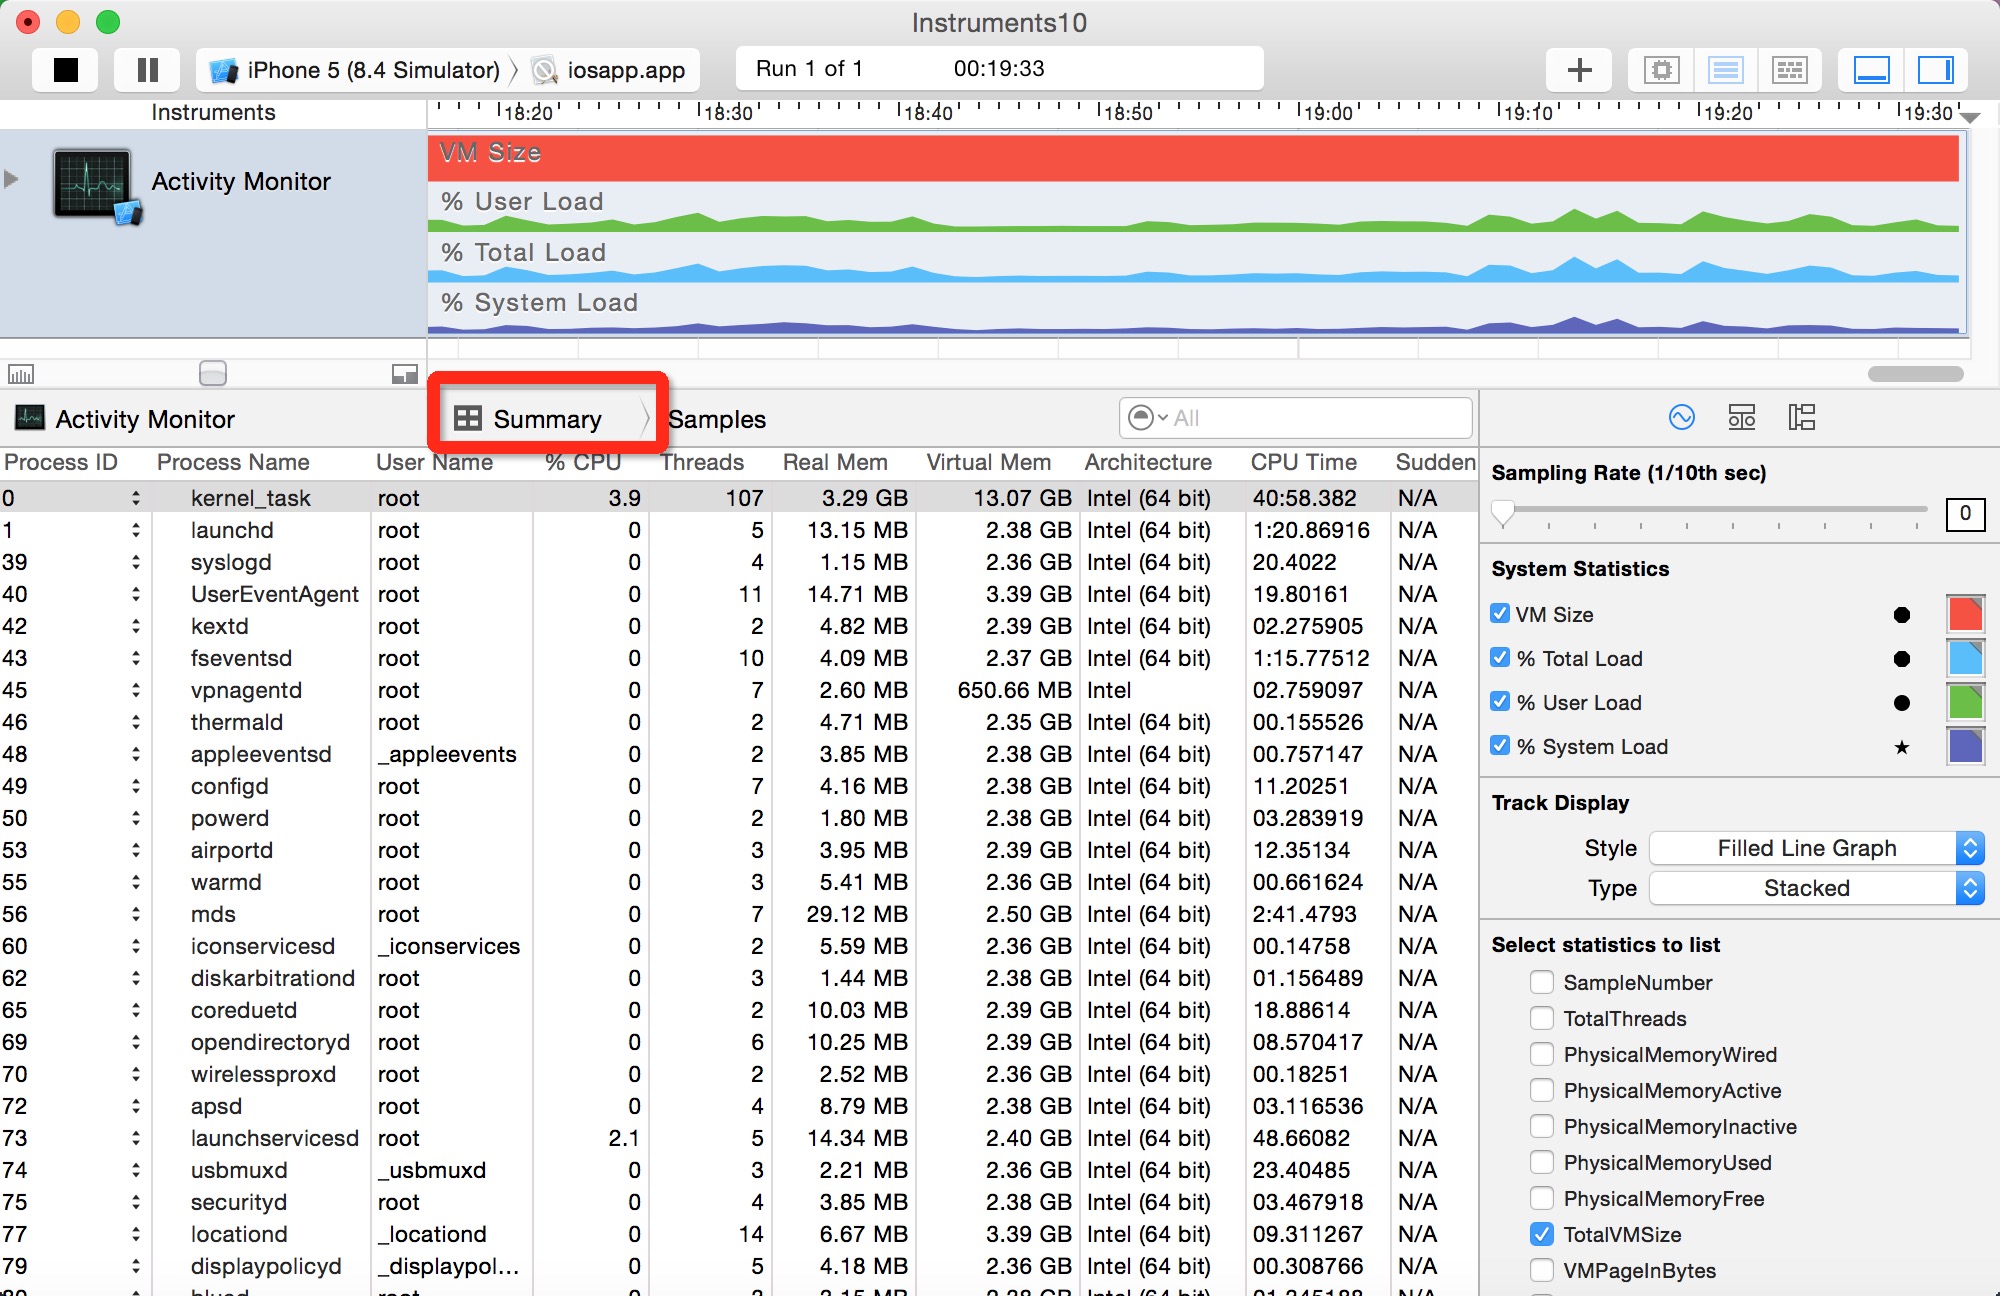Click the Activity Monitor detail pane icon

tap(30, 418)
